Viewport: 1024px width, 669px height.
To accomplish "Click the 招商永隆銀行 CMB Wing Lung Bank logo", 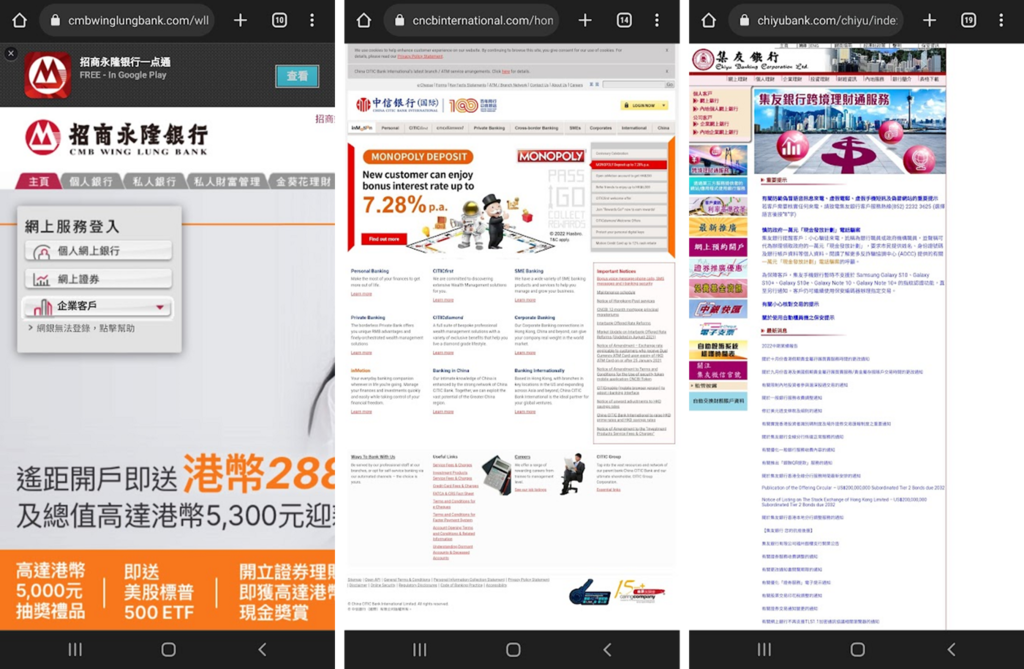I will click(x=116, y=138).
